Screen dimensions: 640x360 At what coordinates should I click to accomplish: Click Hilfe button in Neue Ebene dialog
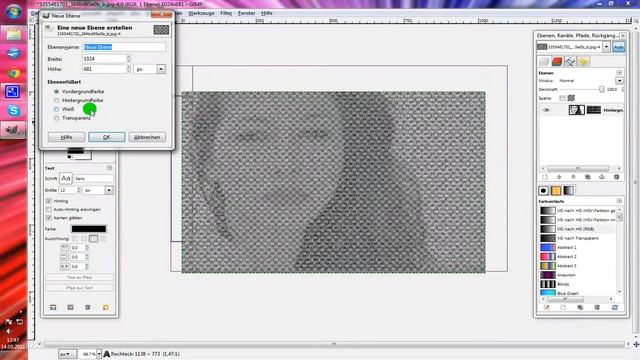pyautogui.click(x=66, y=137)
